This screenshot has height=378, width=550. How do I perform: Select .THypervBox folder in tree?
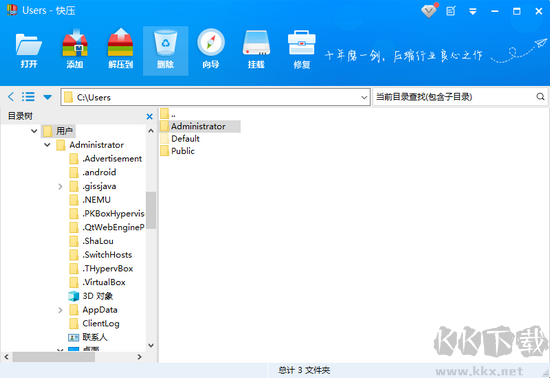pyautogui.click(x=101, y=269)
